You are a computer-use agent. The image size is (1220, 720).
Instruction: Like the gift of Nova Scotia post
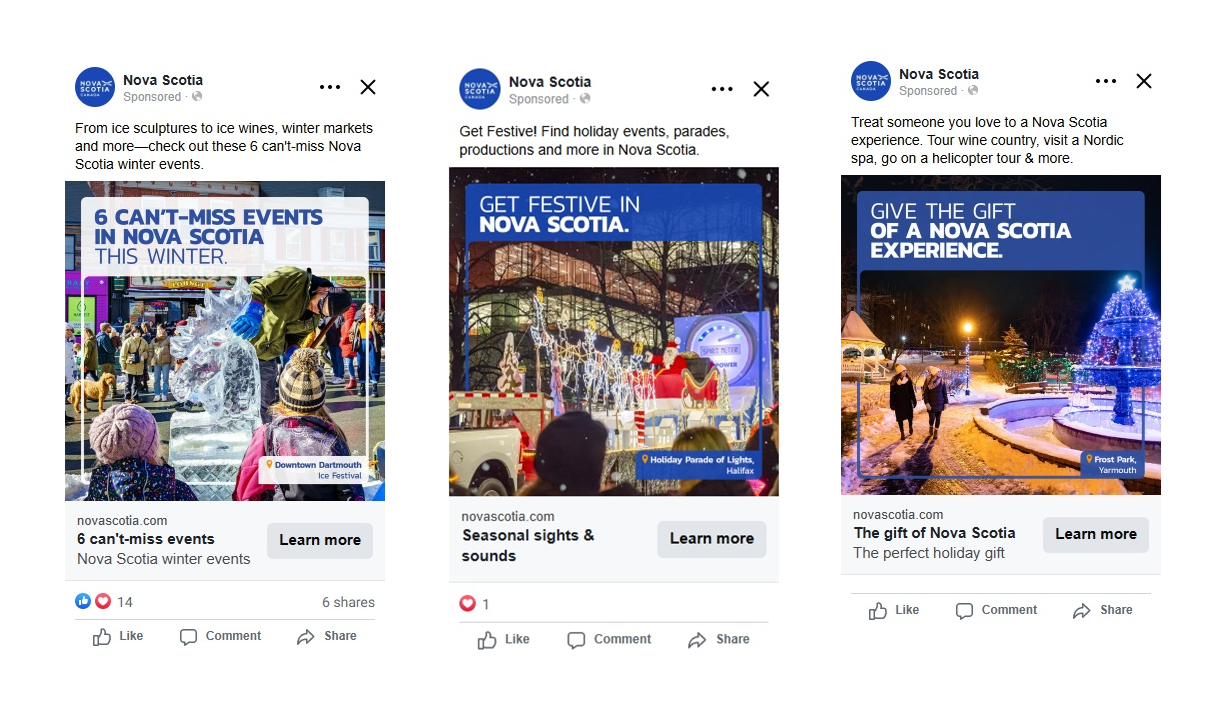(893, 610)
